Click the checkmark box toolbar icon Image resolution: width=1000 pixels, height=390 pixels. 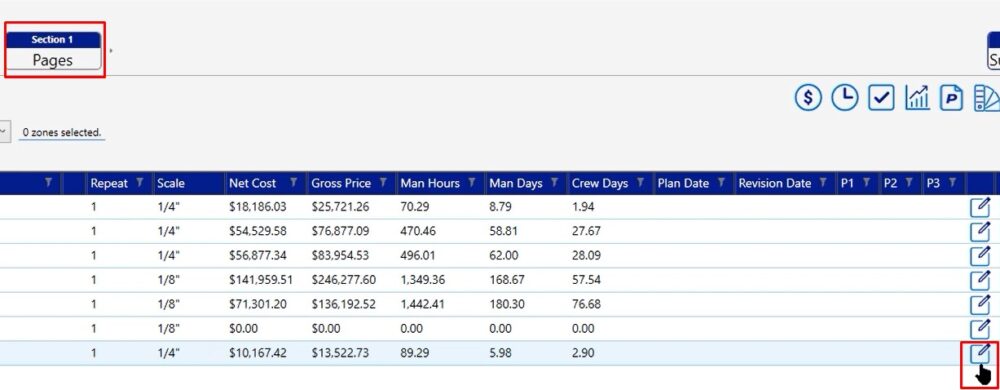(x=881, y=98)
